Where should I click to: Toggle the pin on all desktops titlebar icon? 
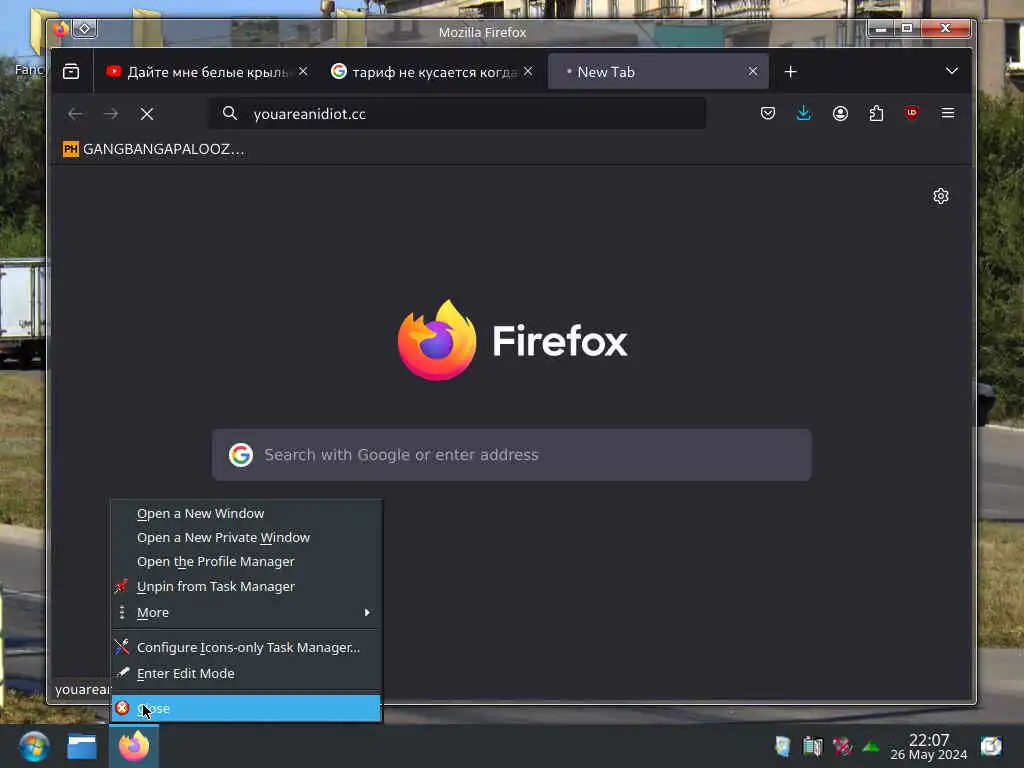coord(85,29)
